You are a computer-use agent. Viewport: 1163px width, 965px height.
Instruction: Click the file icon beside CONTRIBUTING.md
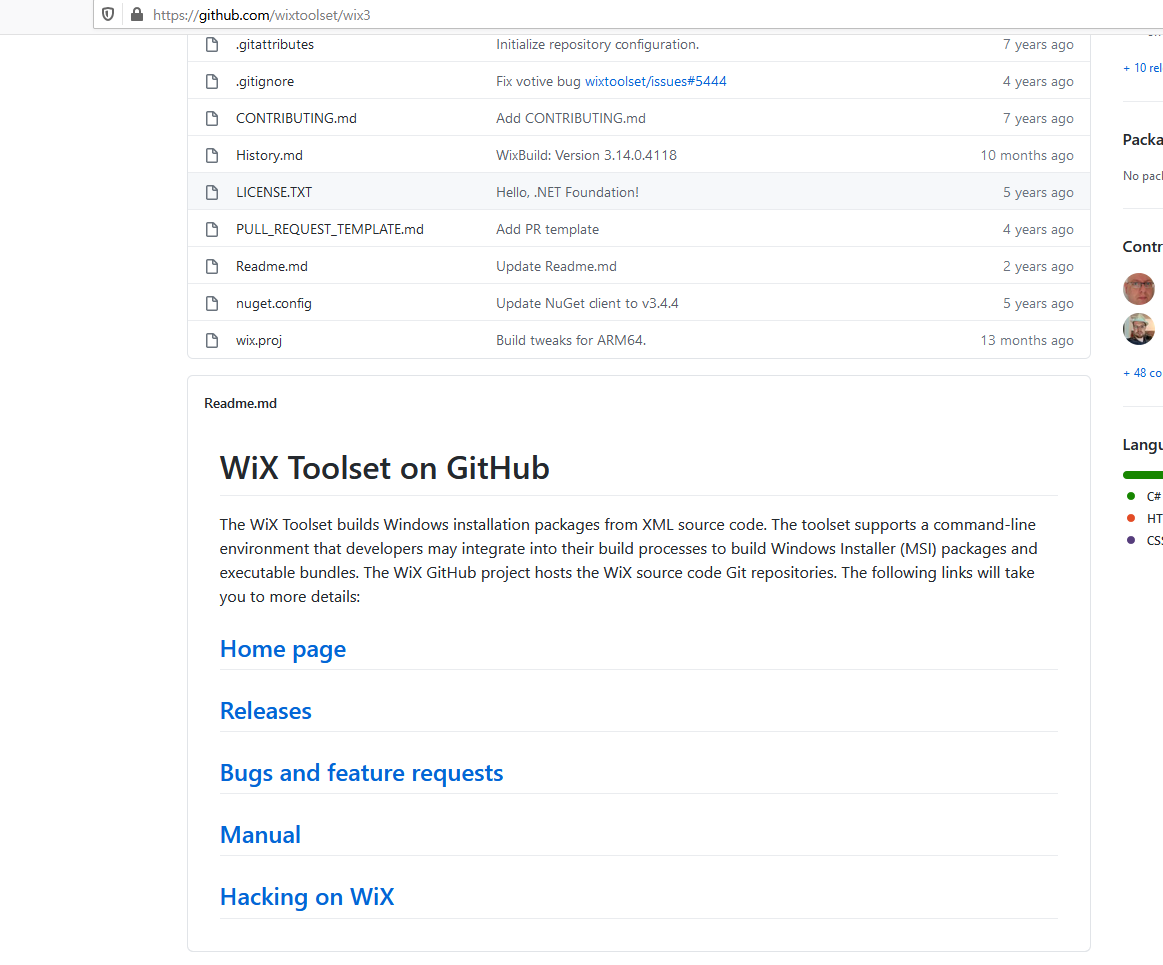pos(212,119)
